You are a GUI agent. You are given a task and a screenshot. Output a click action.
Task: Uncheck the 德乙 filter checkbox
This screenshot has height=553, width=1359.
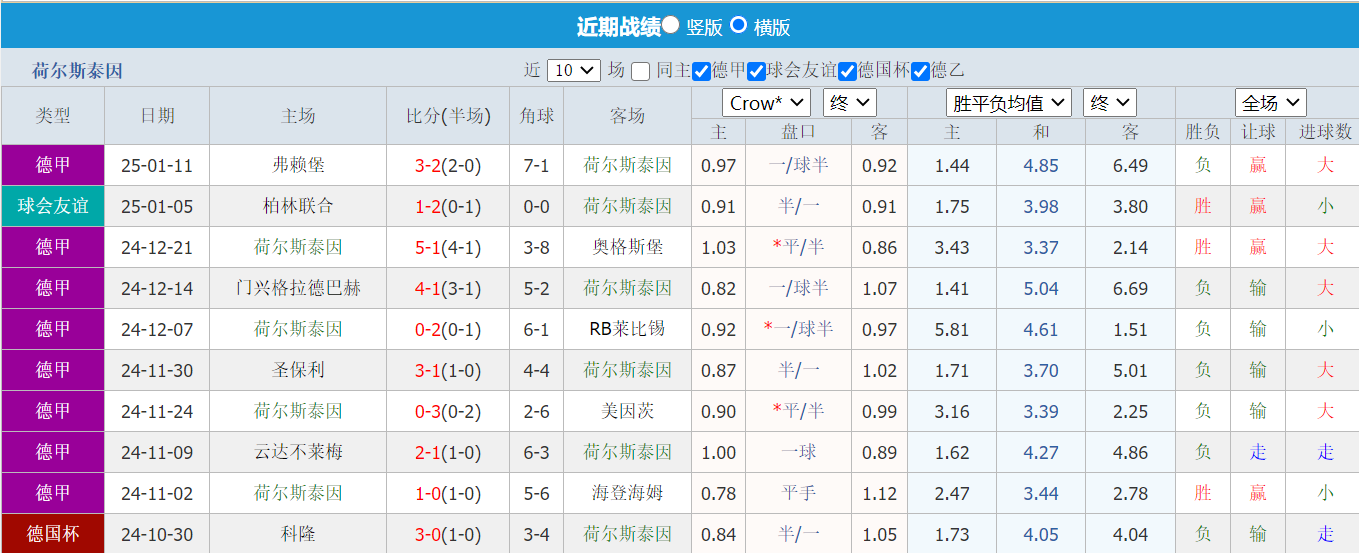(921, 71)
